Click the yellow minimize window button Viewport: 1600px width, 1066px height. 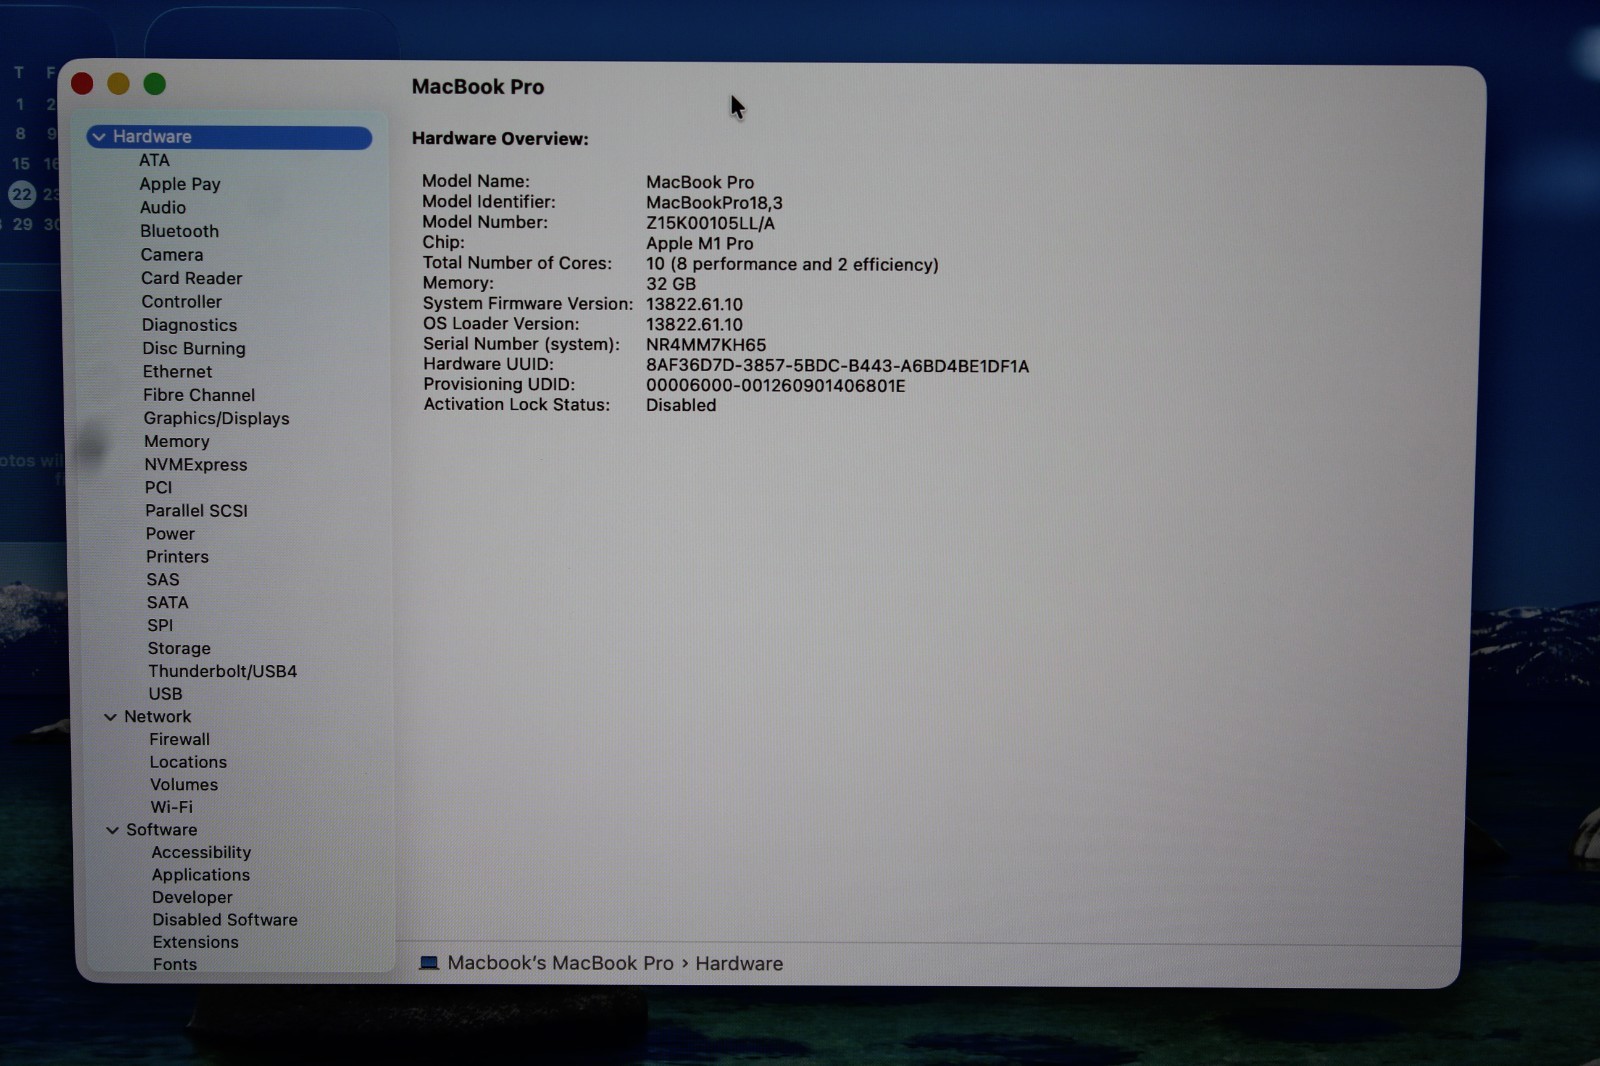point(118,84)
